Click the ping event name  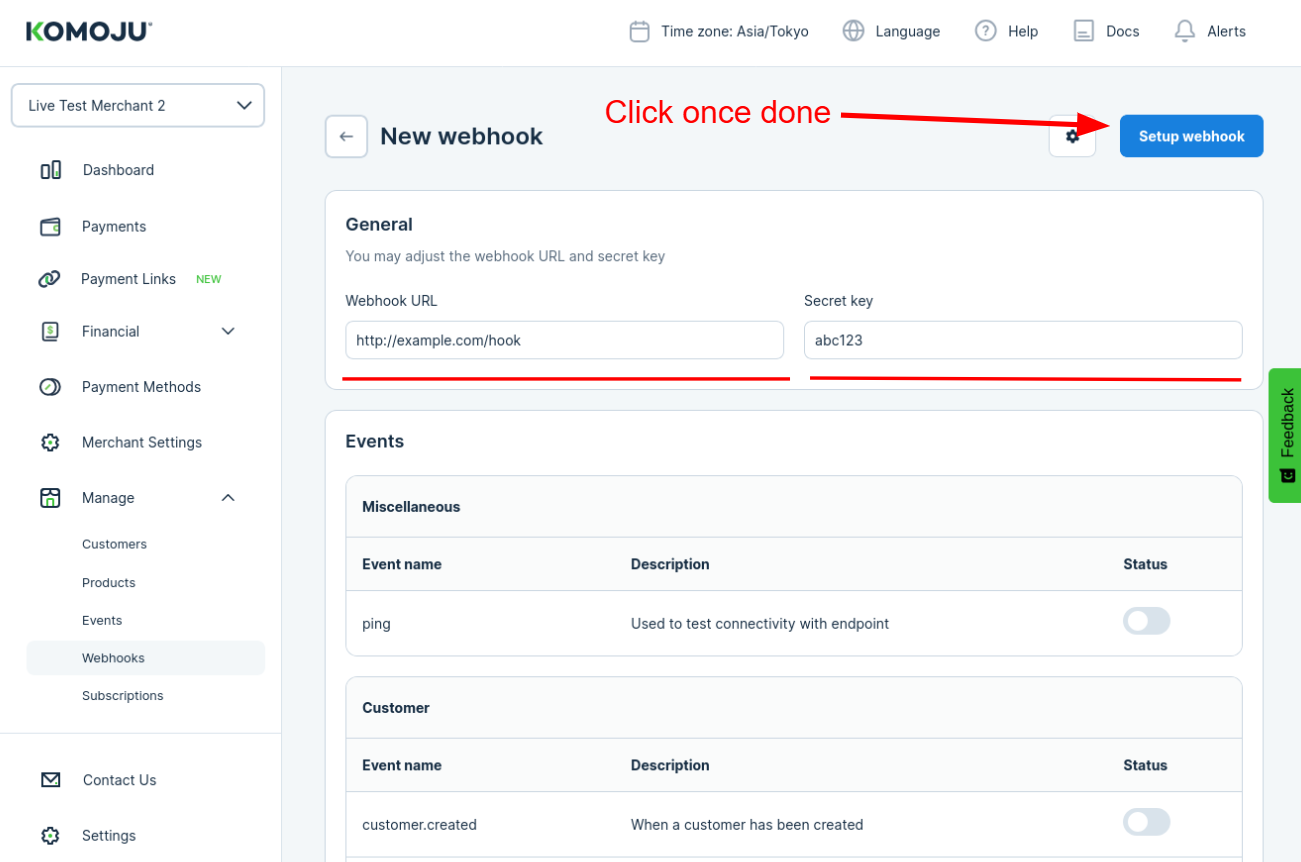(376, 624)
